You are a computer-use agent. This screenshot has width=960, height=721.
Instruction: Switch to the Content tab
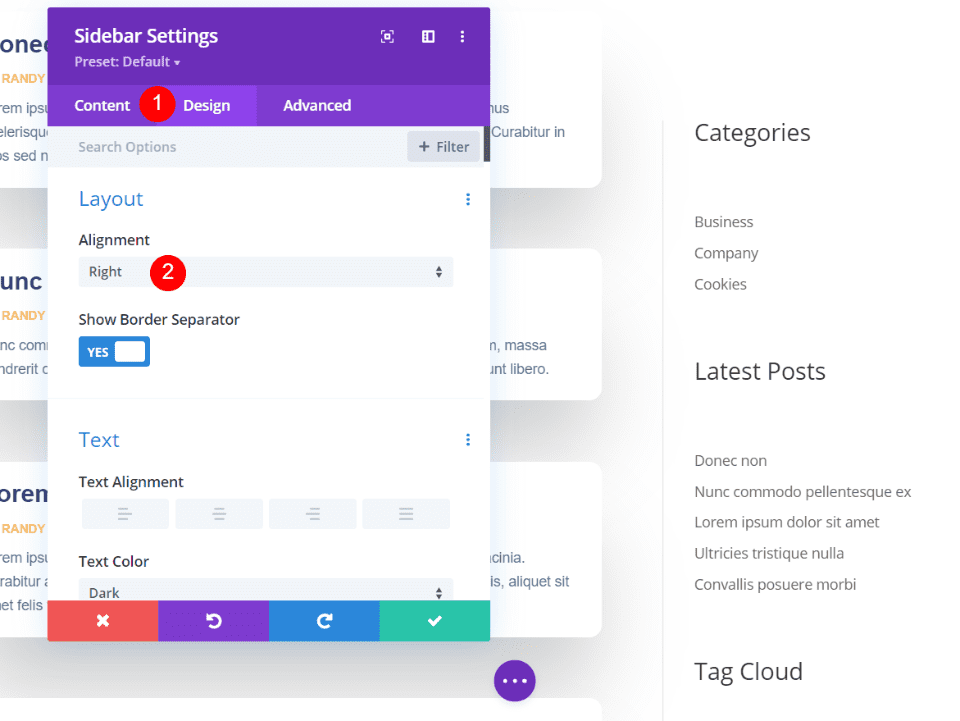click(101, 105)
